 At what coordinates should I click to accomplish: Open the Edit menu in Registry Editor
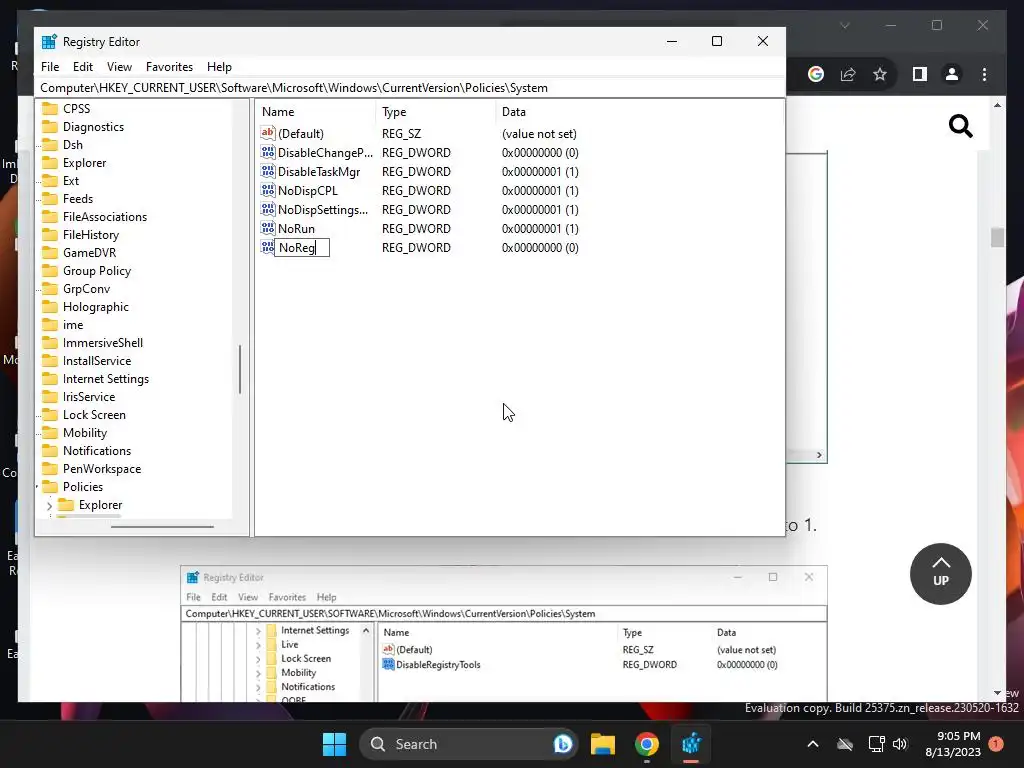[82, 67]
